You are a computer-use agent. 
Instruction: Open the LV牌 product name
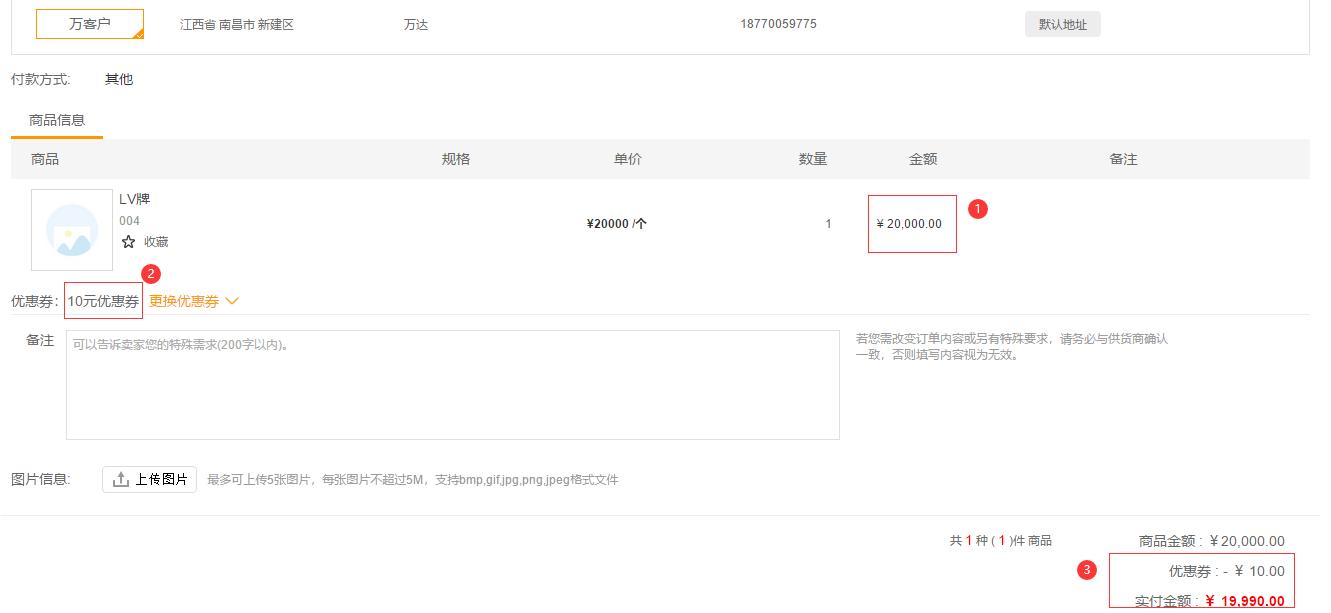pyautogui.click(x=134, y=199)
